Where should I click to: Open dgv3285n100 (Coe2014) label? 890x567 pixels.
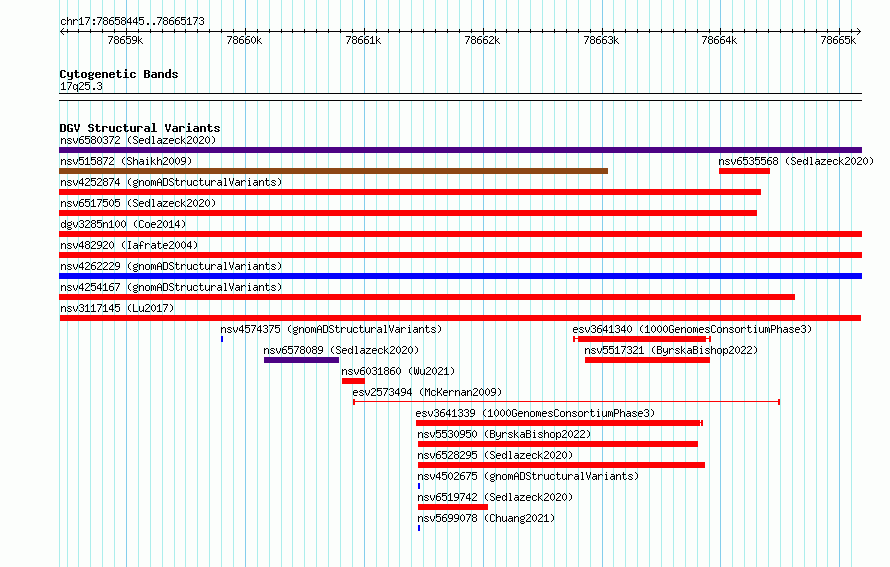(123, 224)
